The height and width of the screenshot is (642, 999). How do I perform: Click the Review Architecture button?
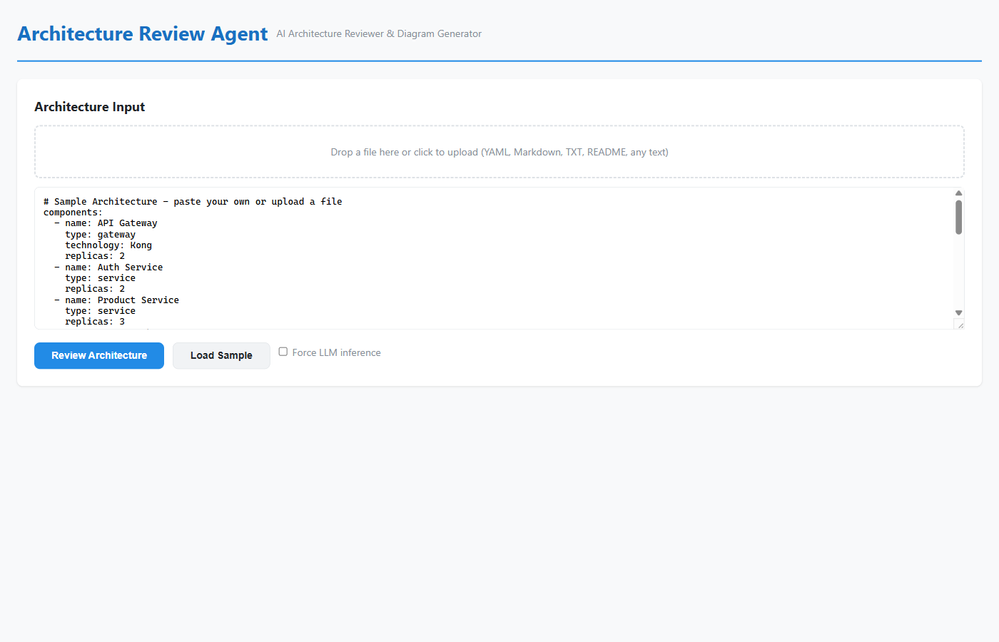point(99,355)
